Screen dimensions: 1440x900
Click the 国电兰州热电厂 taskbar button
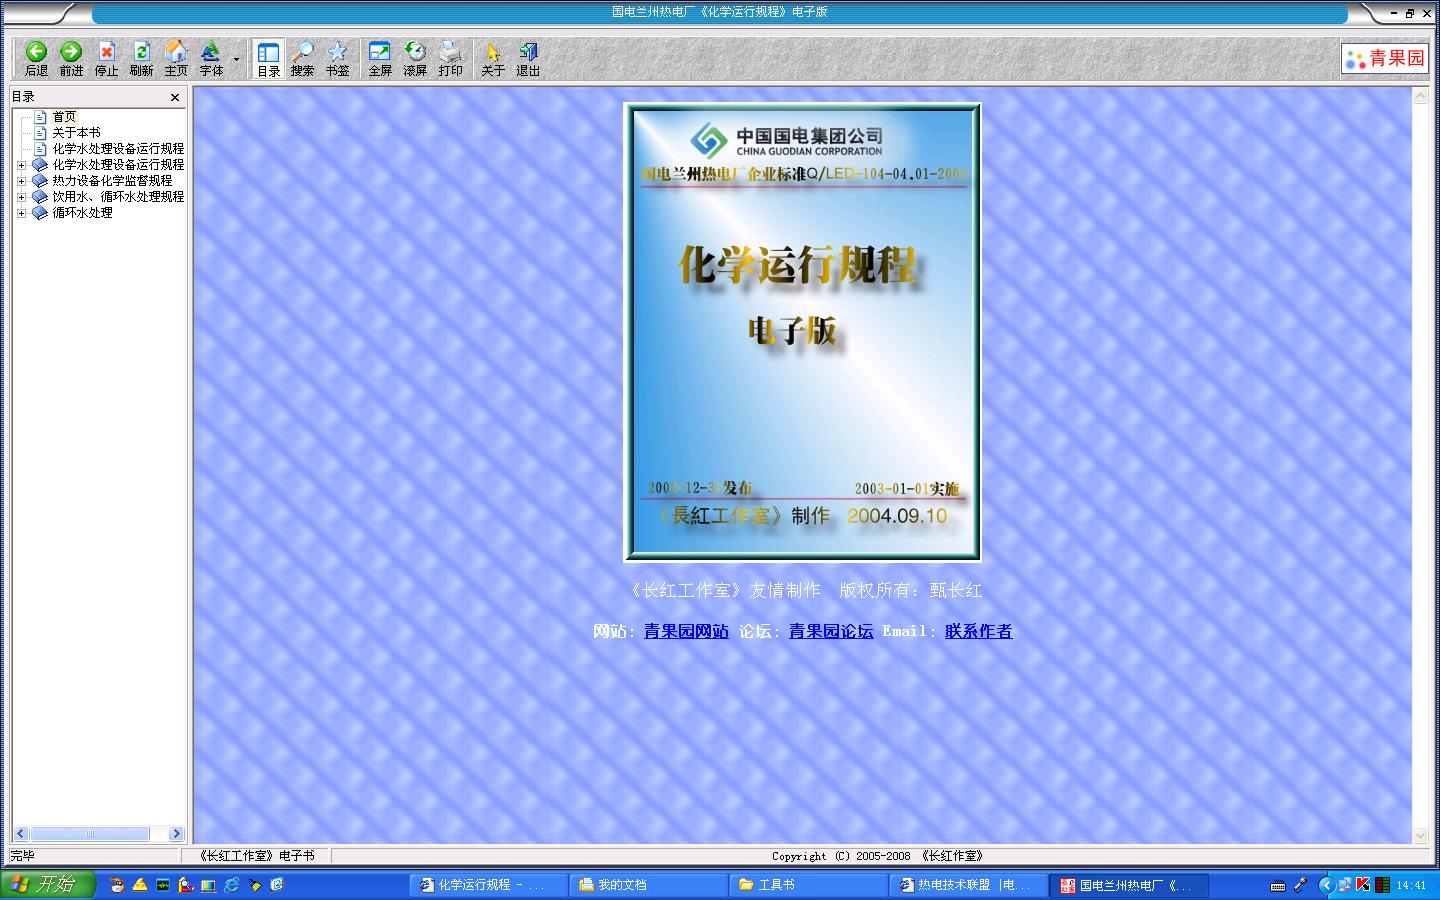(1128, 885)
